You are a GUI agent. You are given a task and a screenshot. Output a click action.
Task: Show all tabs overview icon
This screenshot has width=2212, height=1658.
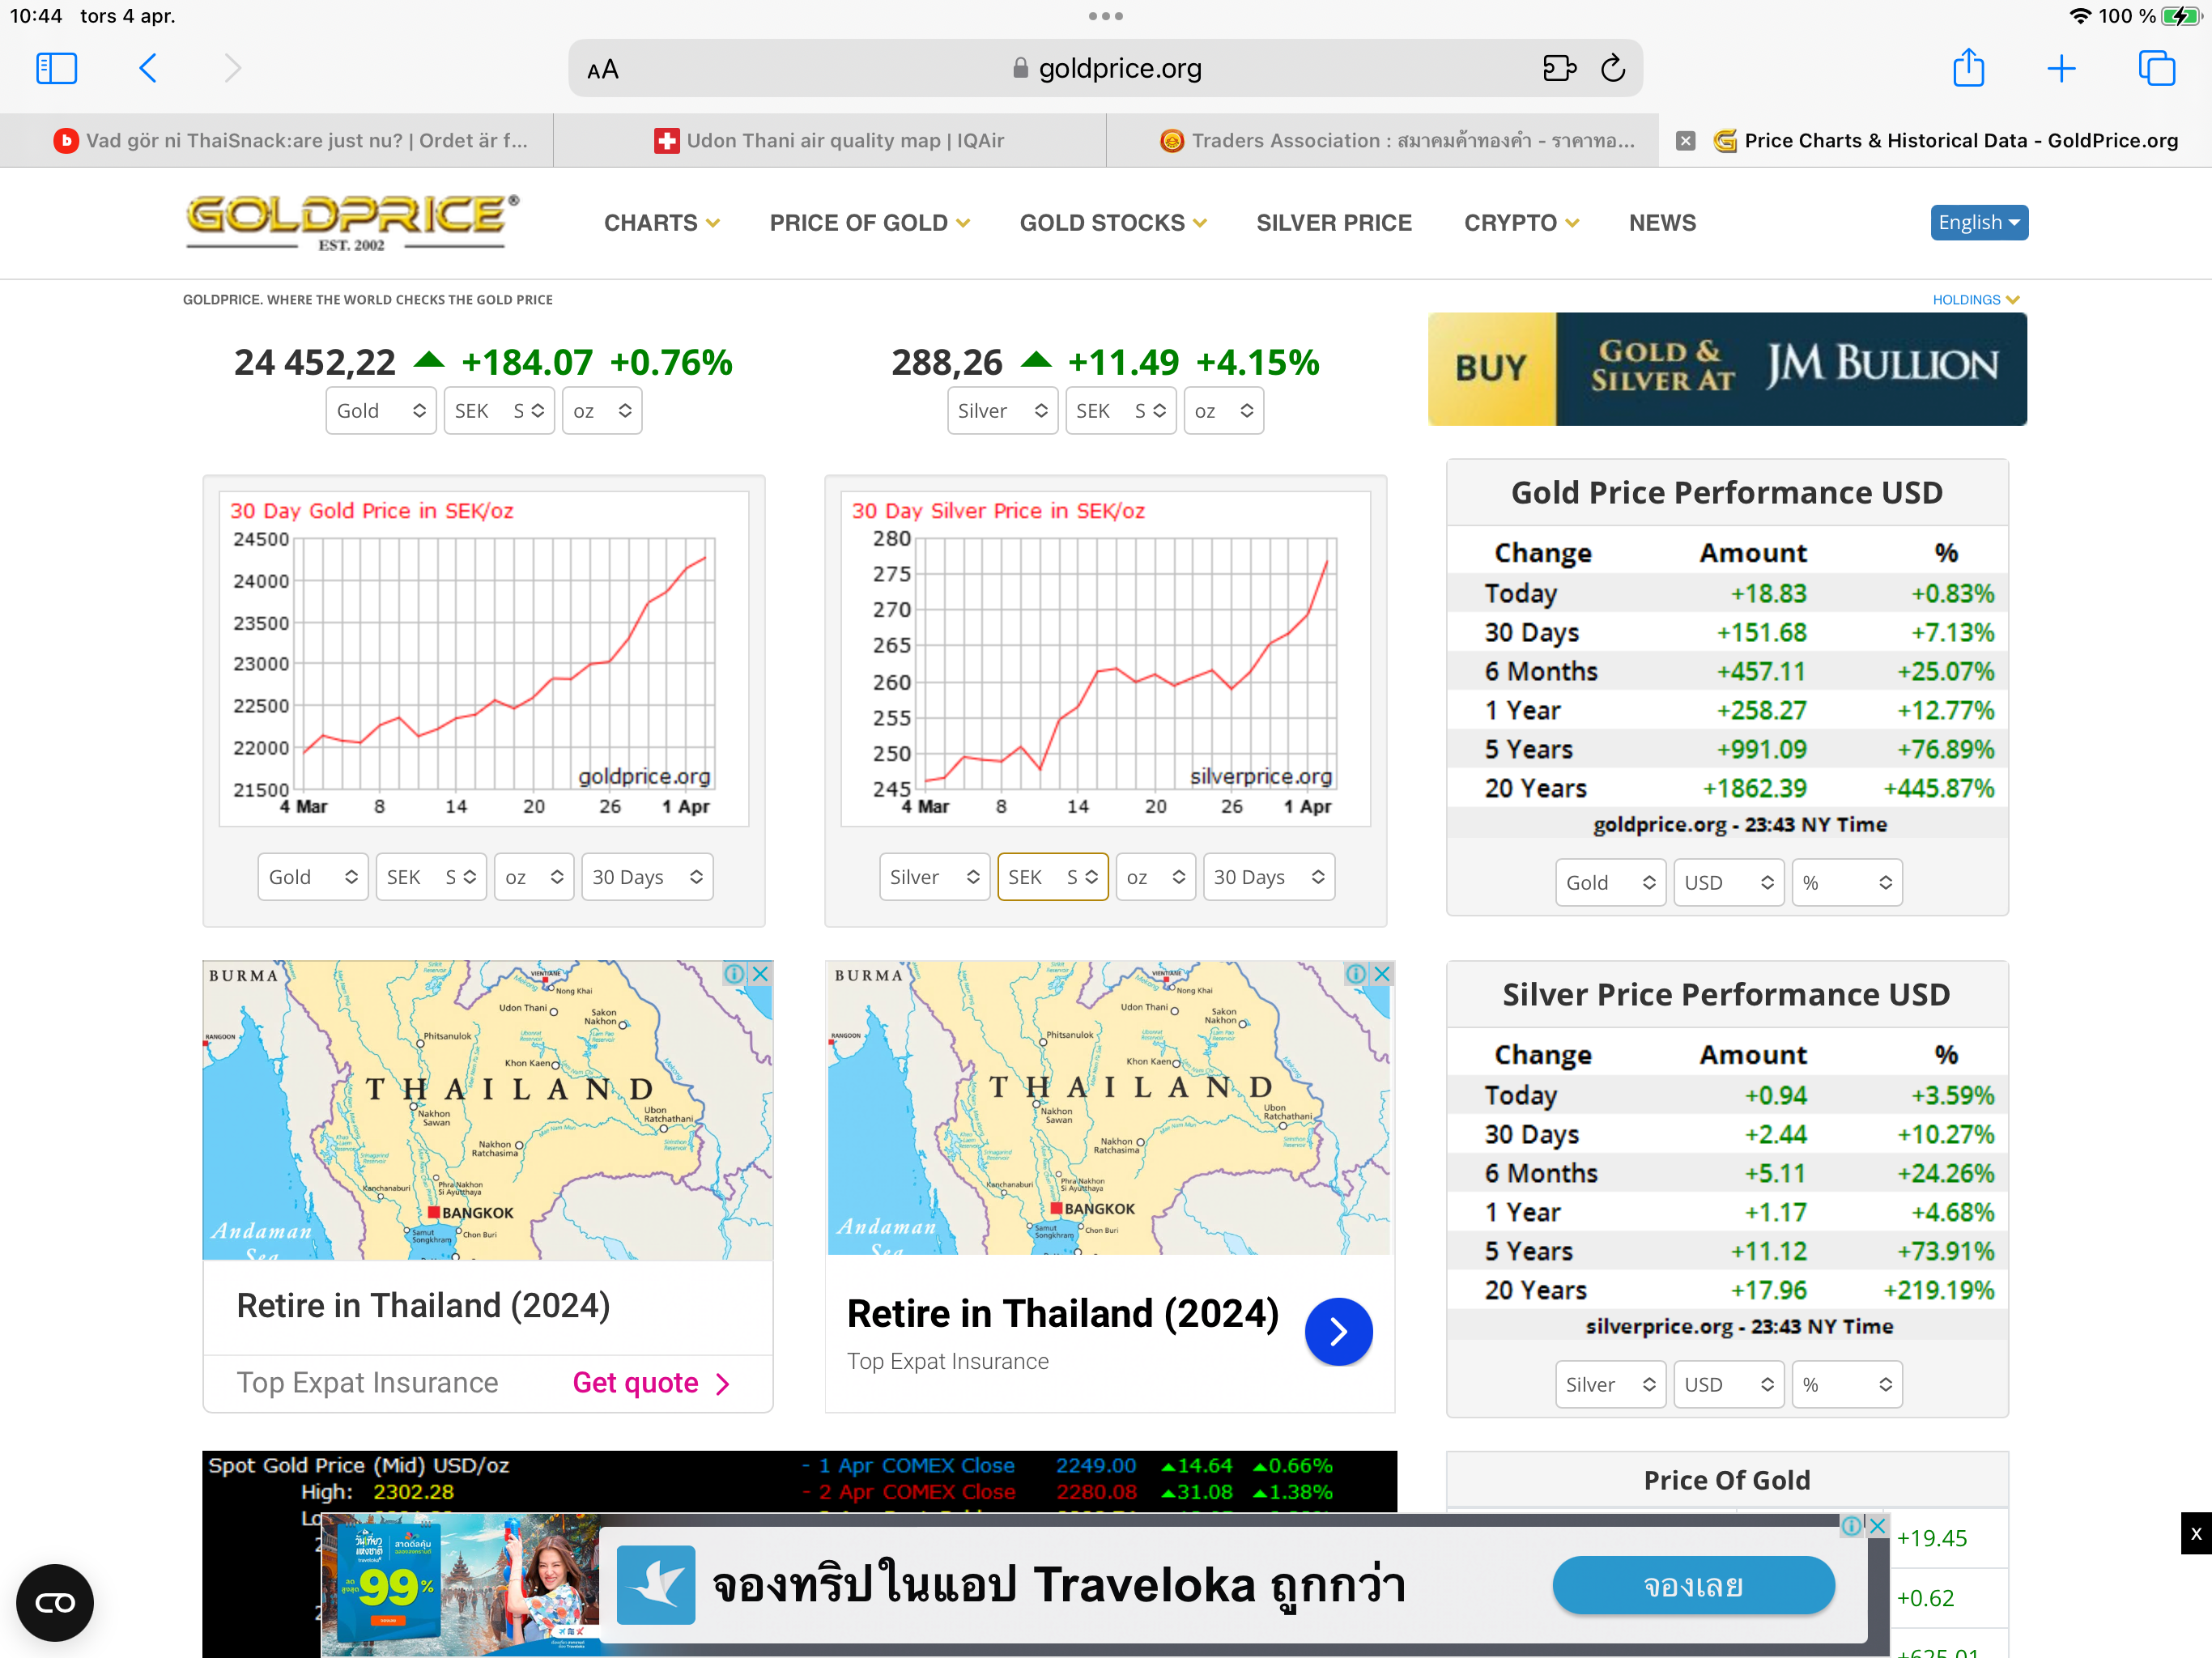tap(2156, 68)
